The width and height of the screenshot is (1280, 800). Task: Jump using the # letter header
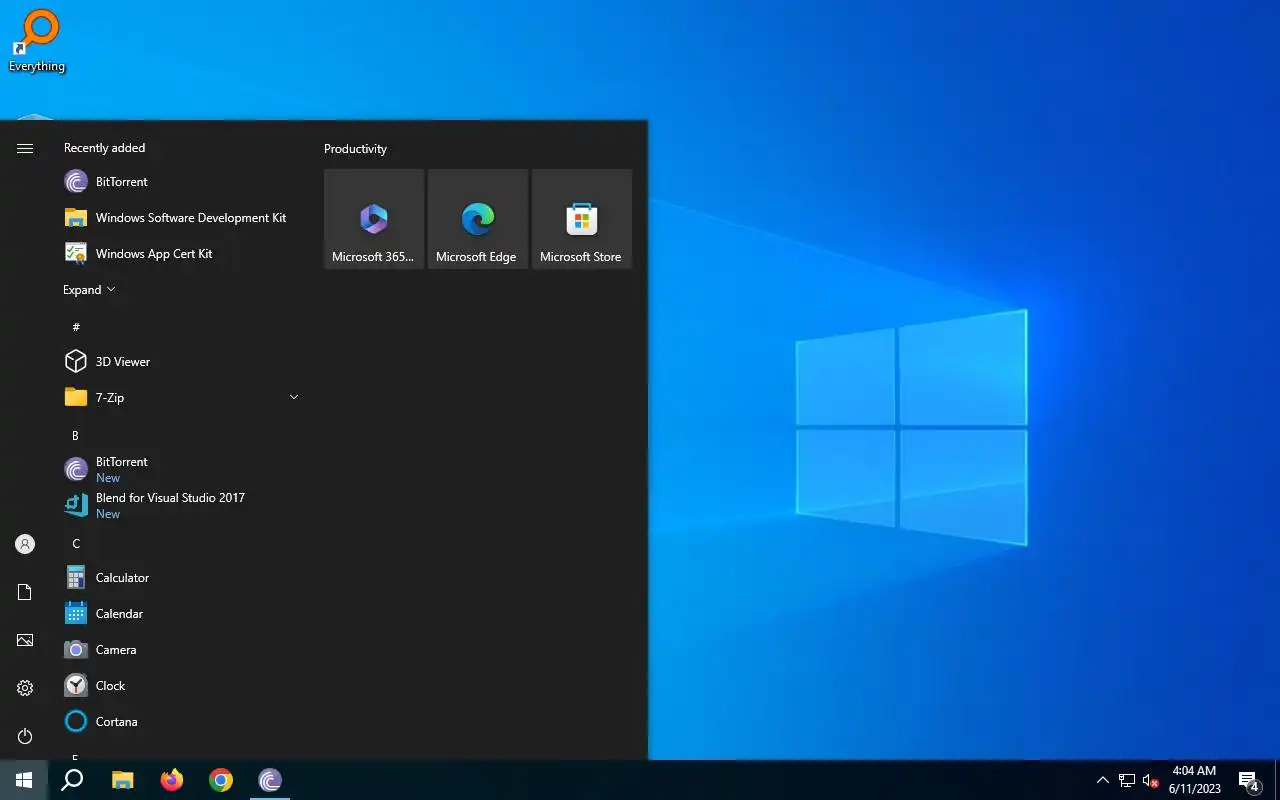coord(76,327)
